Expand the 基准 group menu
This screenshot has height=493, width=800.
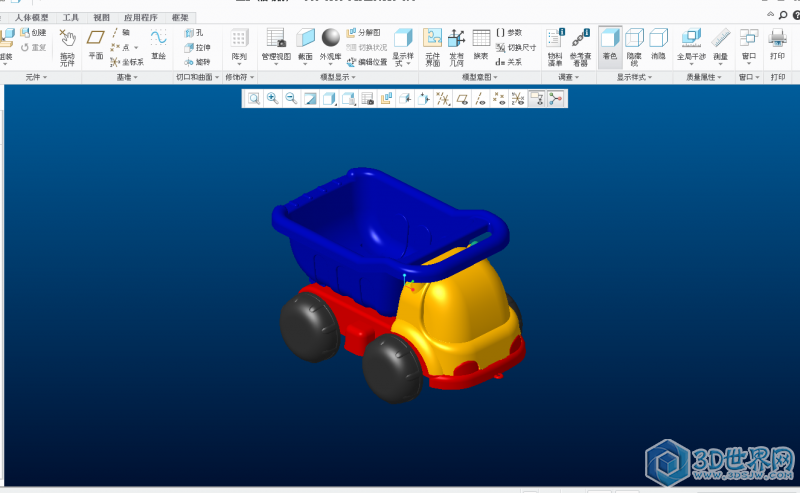pos(127,77)
